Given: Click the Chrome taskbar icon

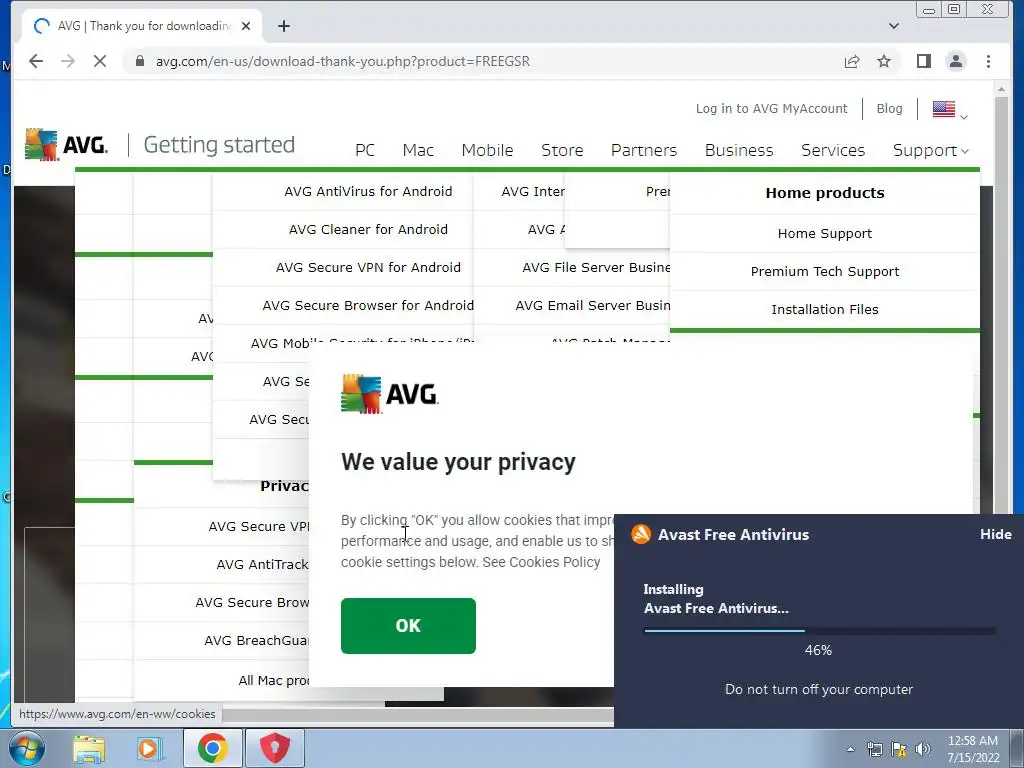Looking at the screenshot, I should [212, 748].
